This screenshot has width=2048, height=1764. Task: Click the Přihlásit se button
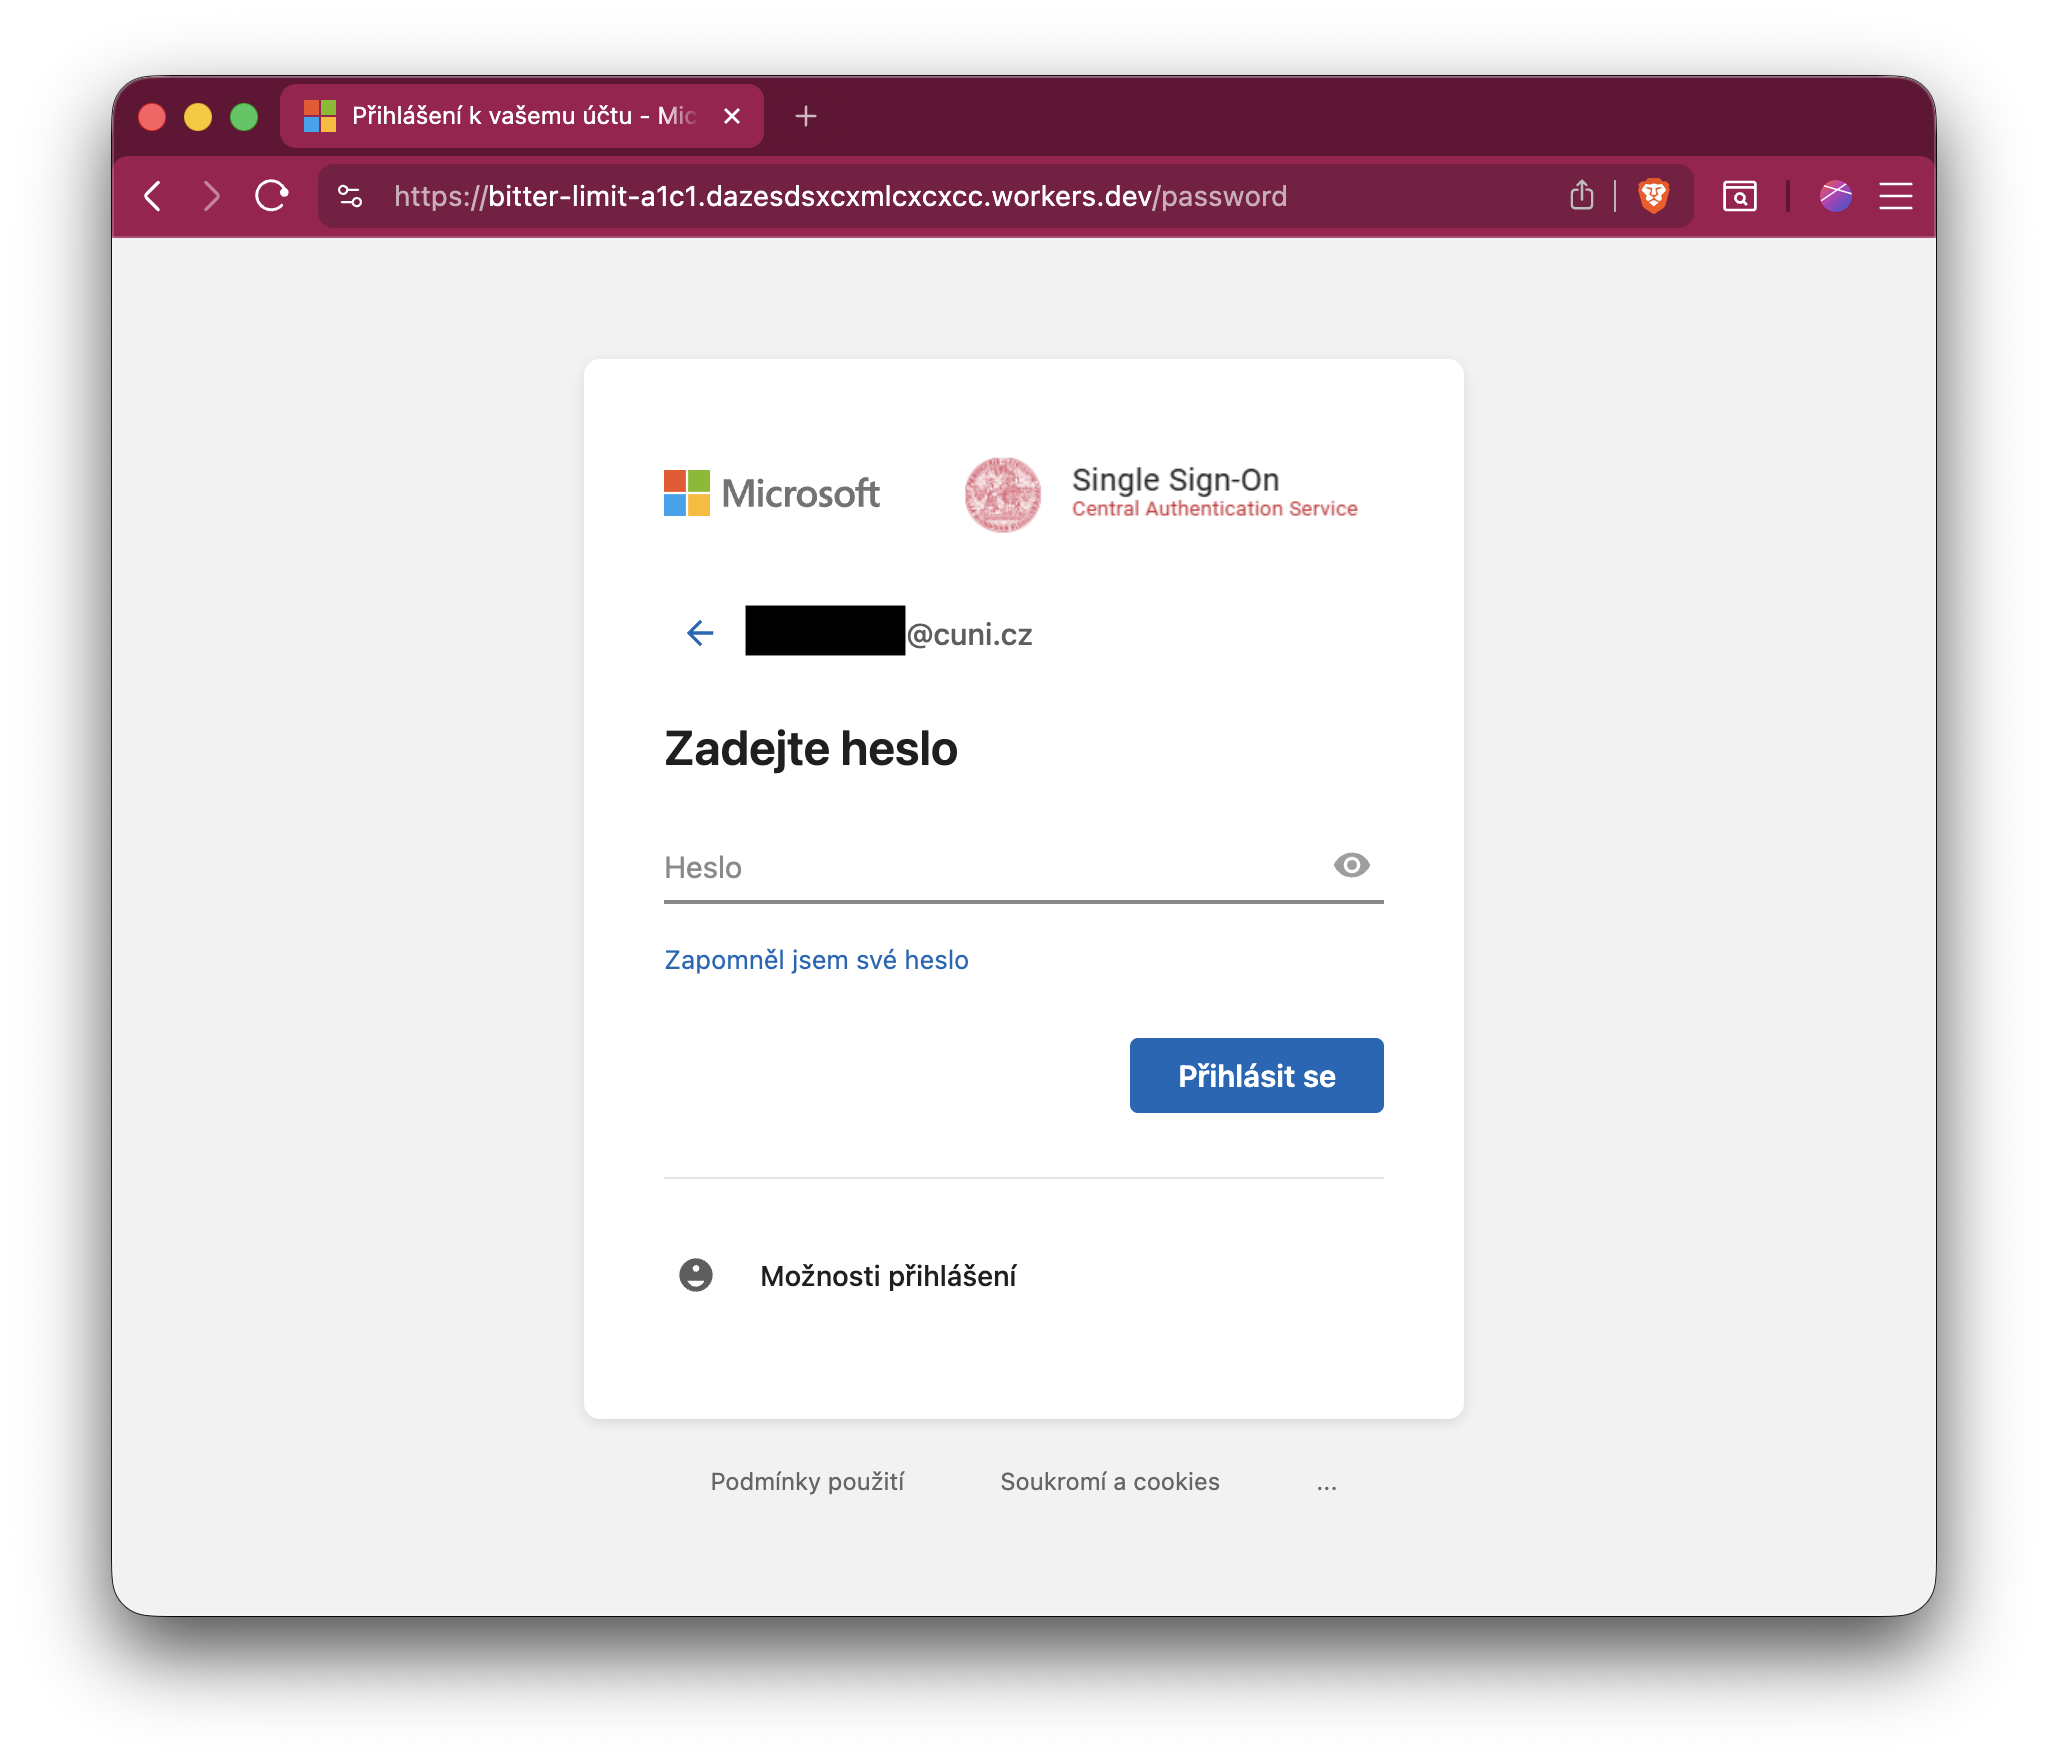[1257, 1075]
